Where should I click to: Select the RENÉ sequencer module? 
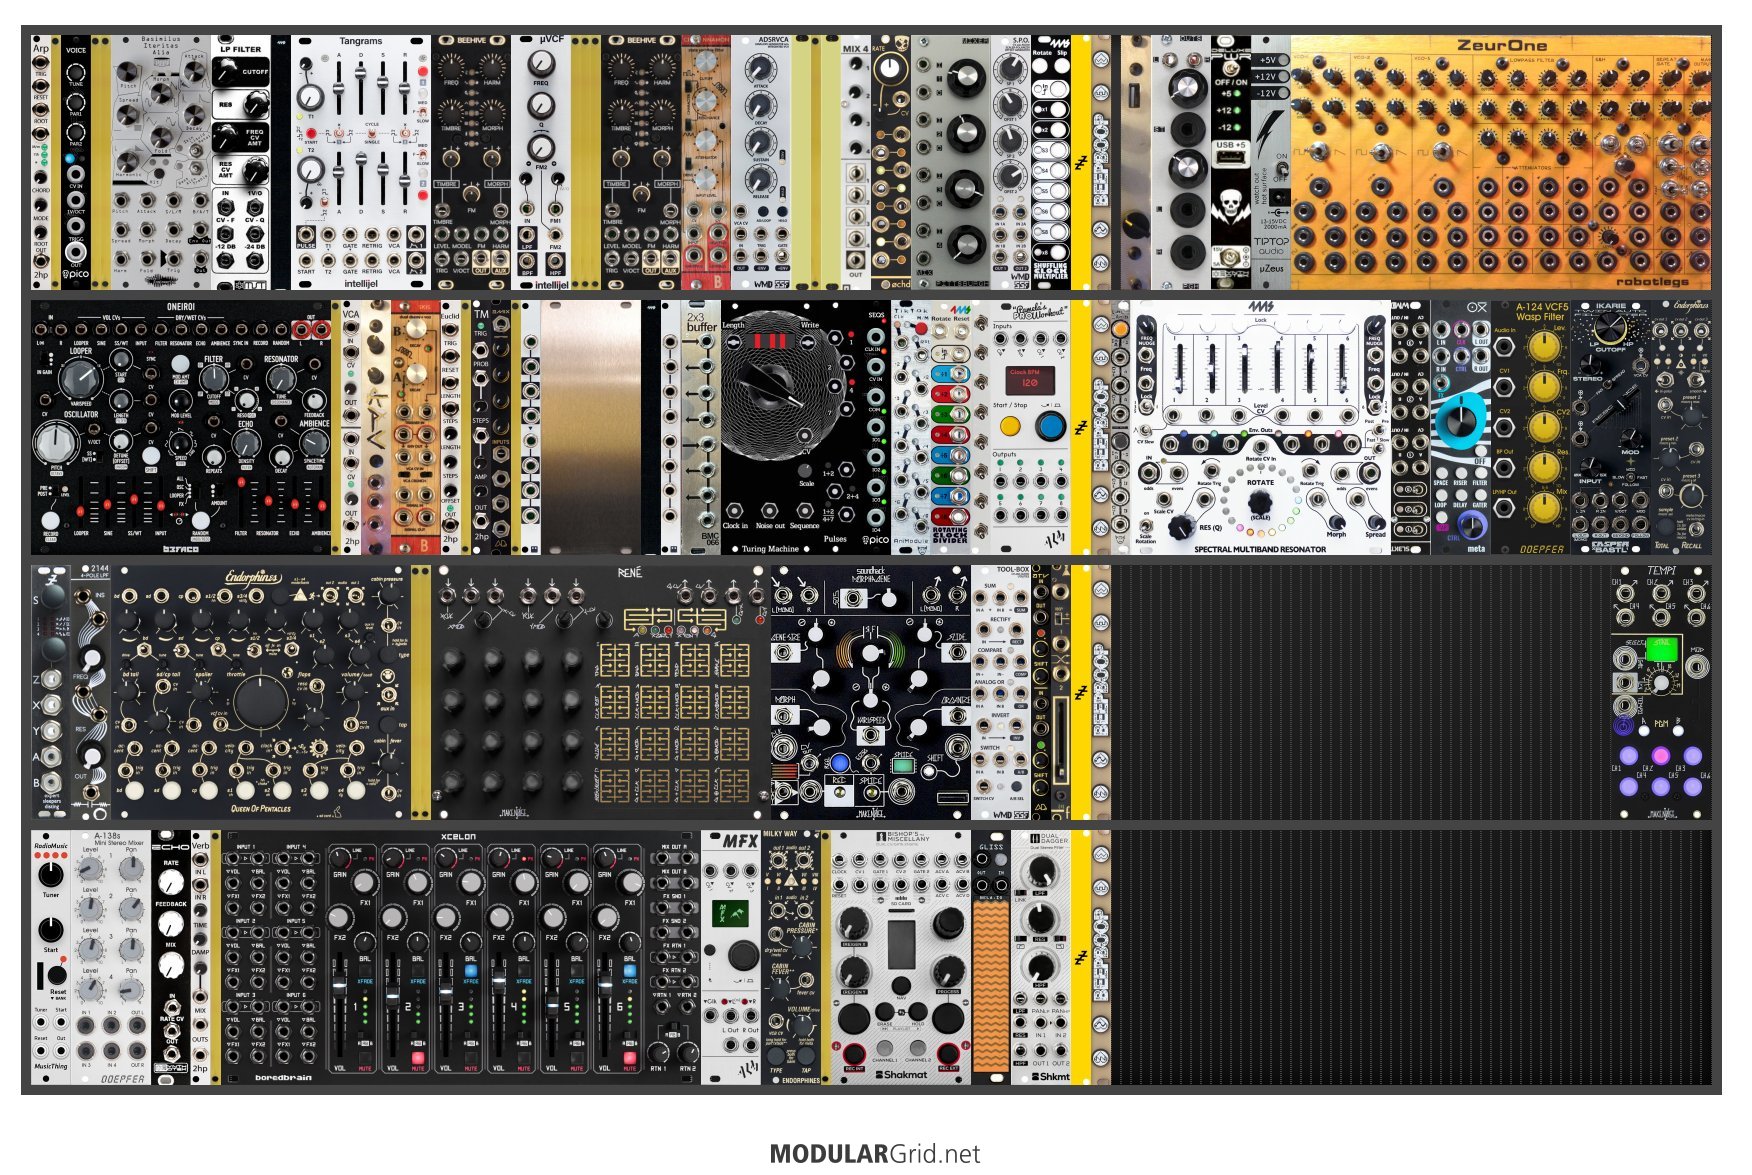tap(601, 692)
